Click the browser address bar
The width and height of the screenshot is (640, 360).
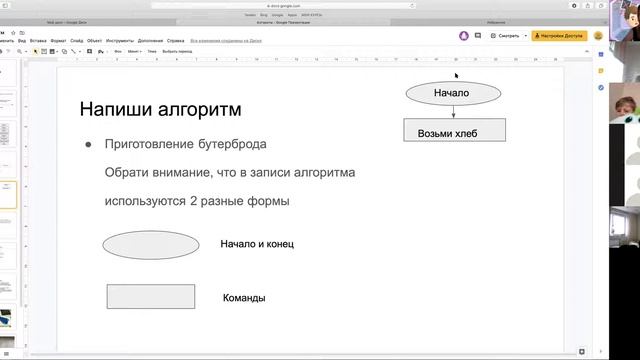pyautogui.click(x=284, y=6)
